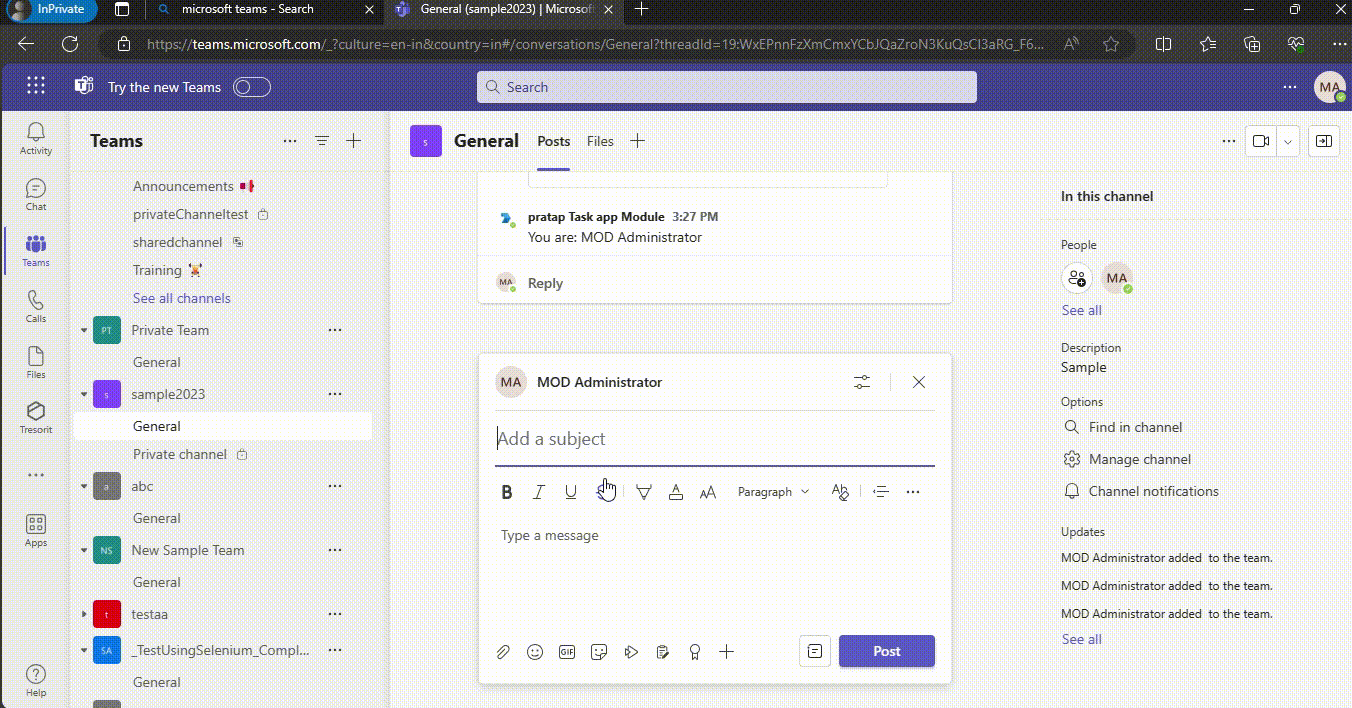Collapse the abc team node

pos(84,486)
